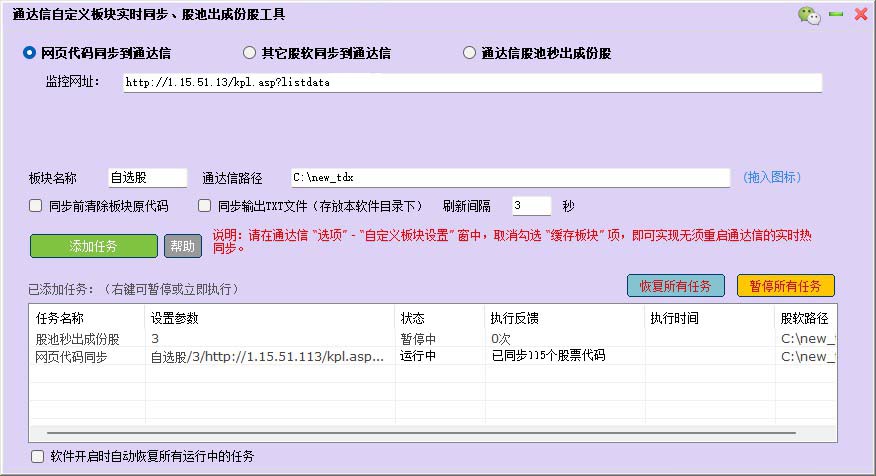Viewport: 876px width, 476px height.
Task: Click the WeChat icon in title bar
Action: (808, 14)
